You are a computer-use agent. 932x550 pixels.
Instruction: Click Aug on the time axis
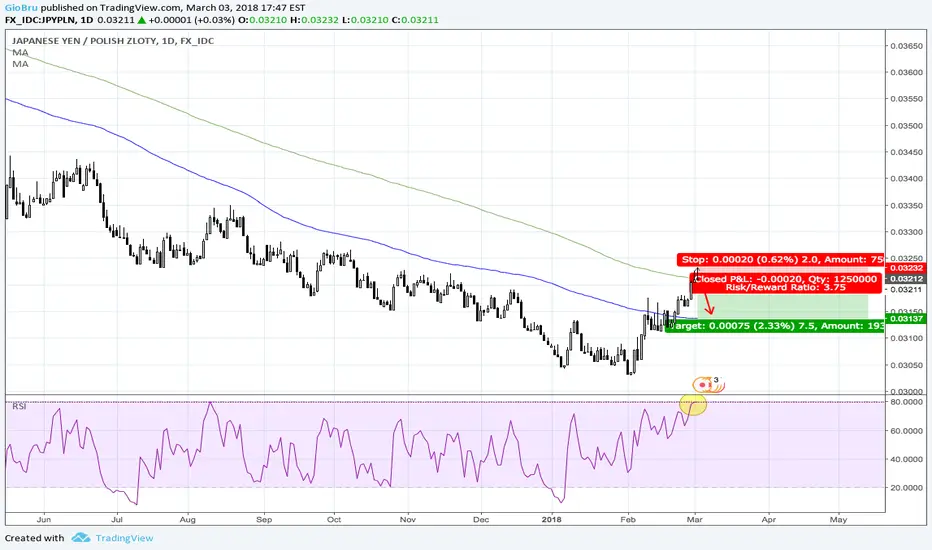tap(187, 519)
